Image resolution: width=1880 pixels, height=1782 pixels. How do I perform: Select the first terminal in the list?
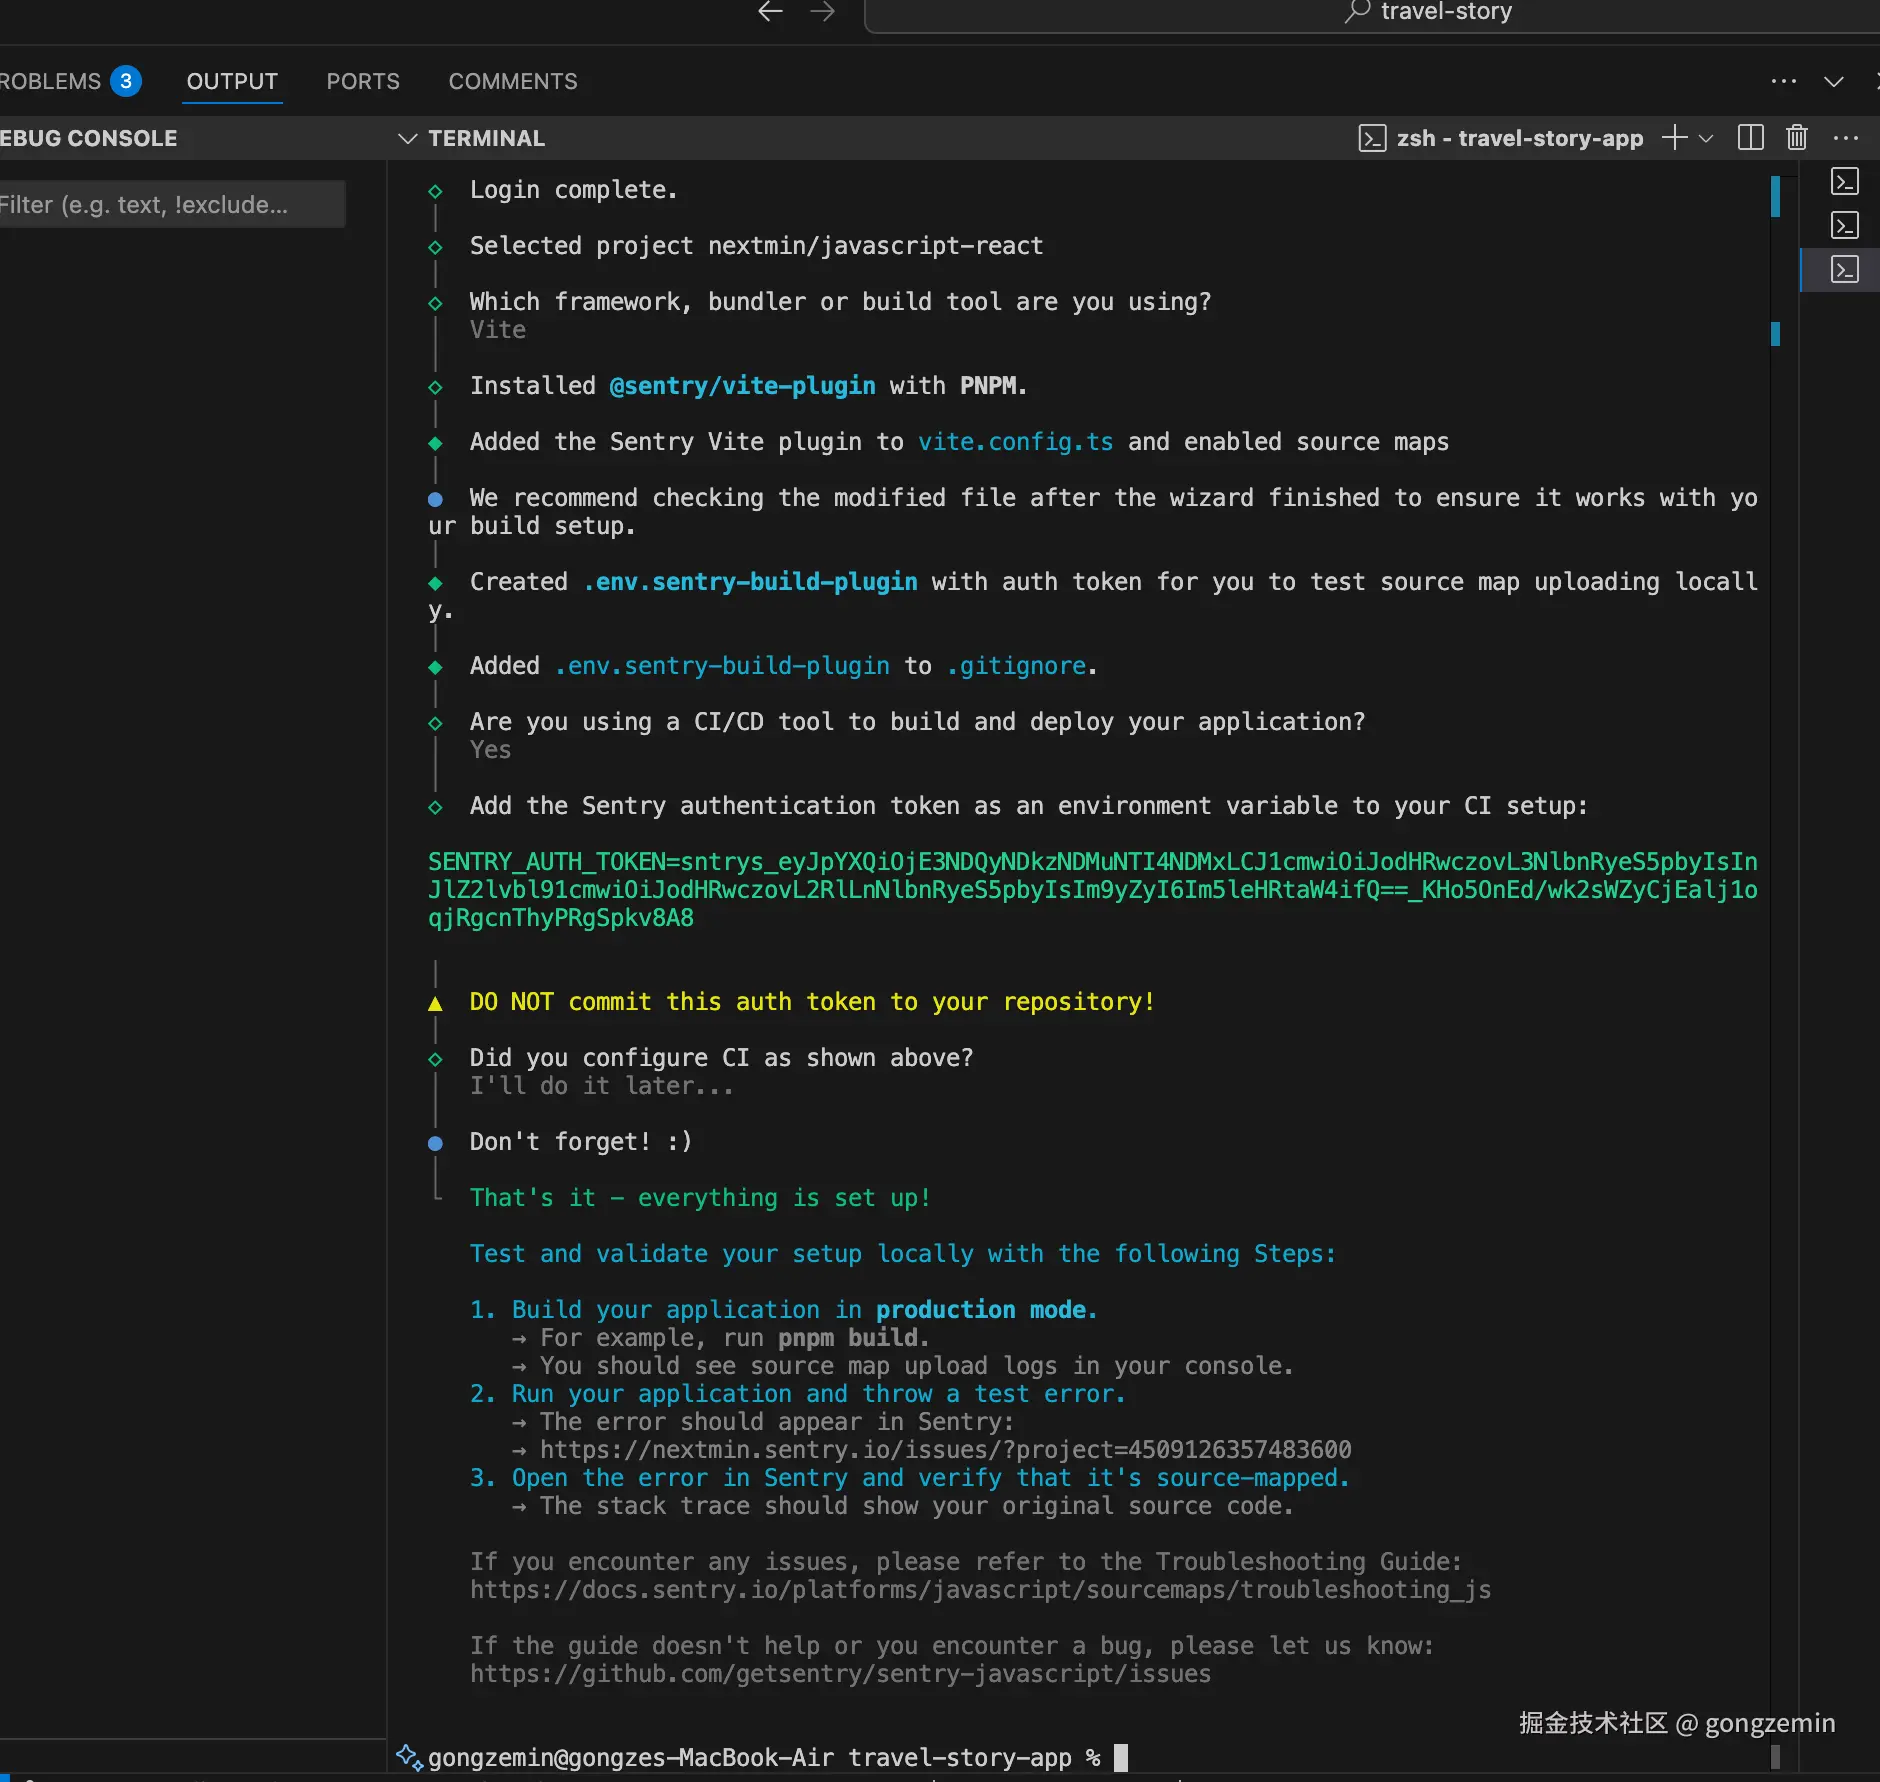click(x=1845, y=181)
